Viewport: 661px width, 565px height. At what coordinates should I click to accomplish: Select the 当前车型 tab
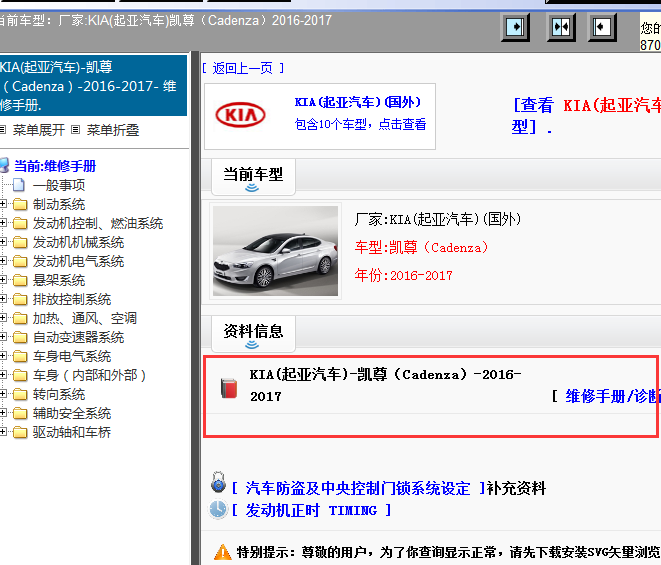[253, 177]
